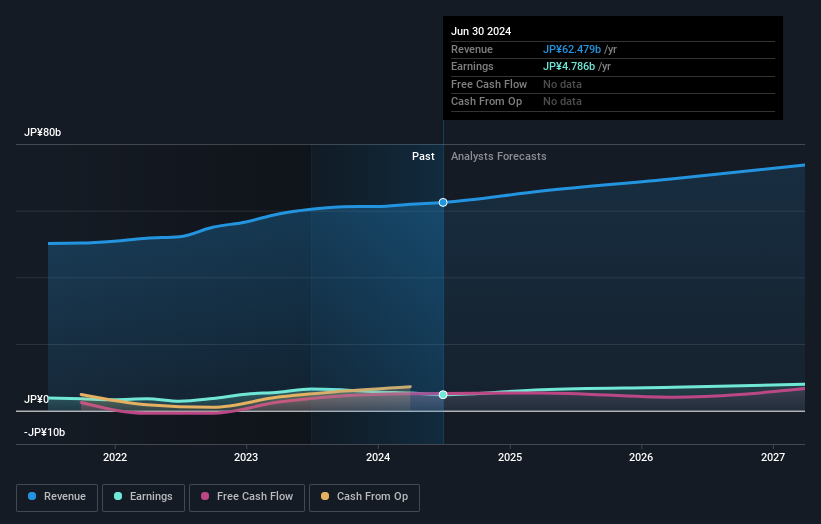Click the 2027 x-axis label
821x524 pixels.
(773, 458)
